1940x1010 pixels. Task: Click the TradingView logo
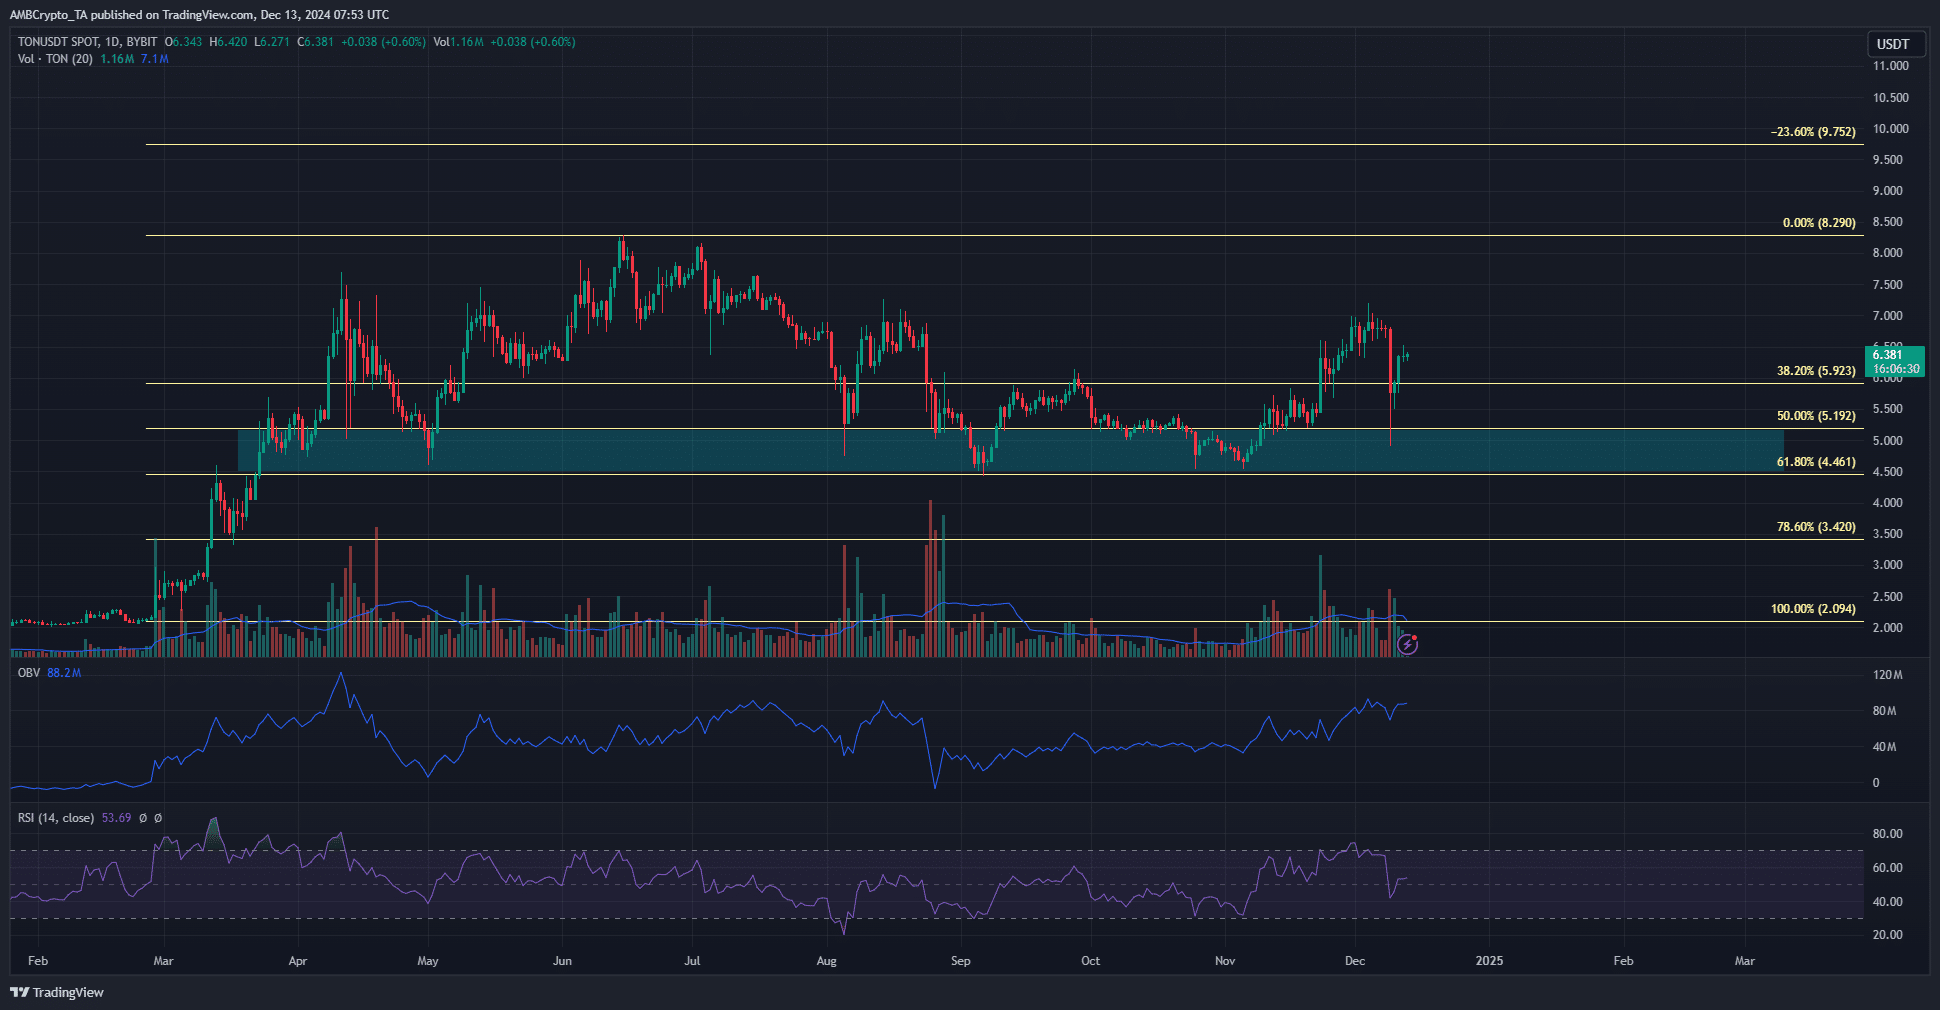pos(57,992)
